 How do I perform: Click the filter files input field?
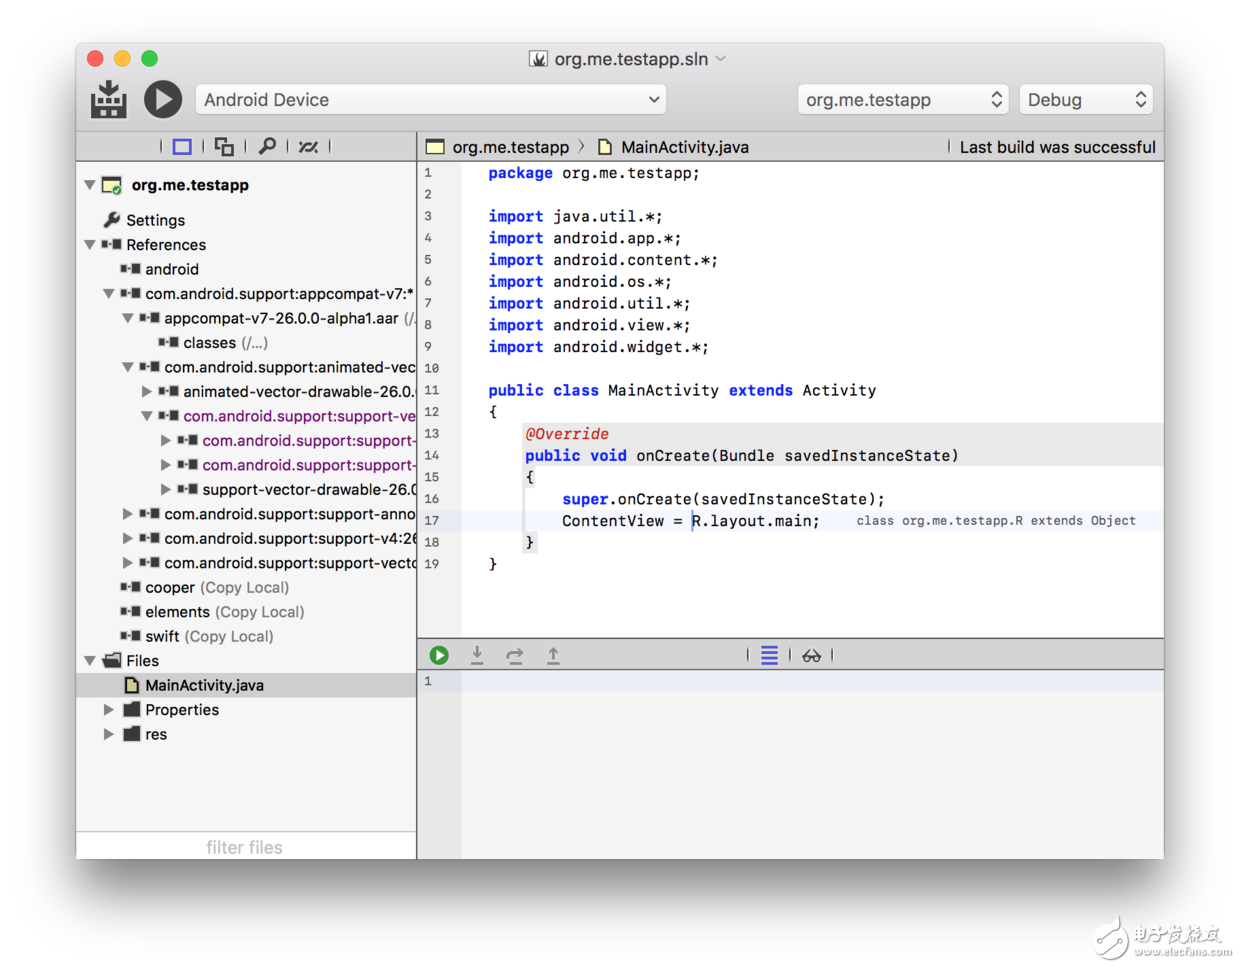point(245,847)
